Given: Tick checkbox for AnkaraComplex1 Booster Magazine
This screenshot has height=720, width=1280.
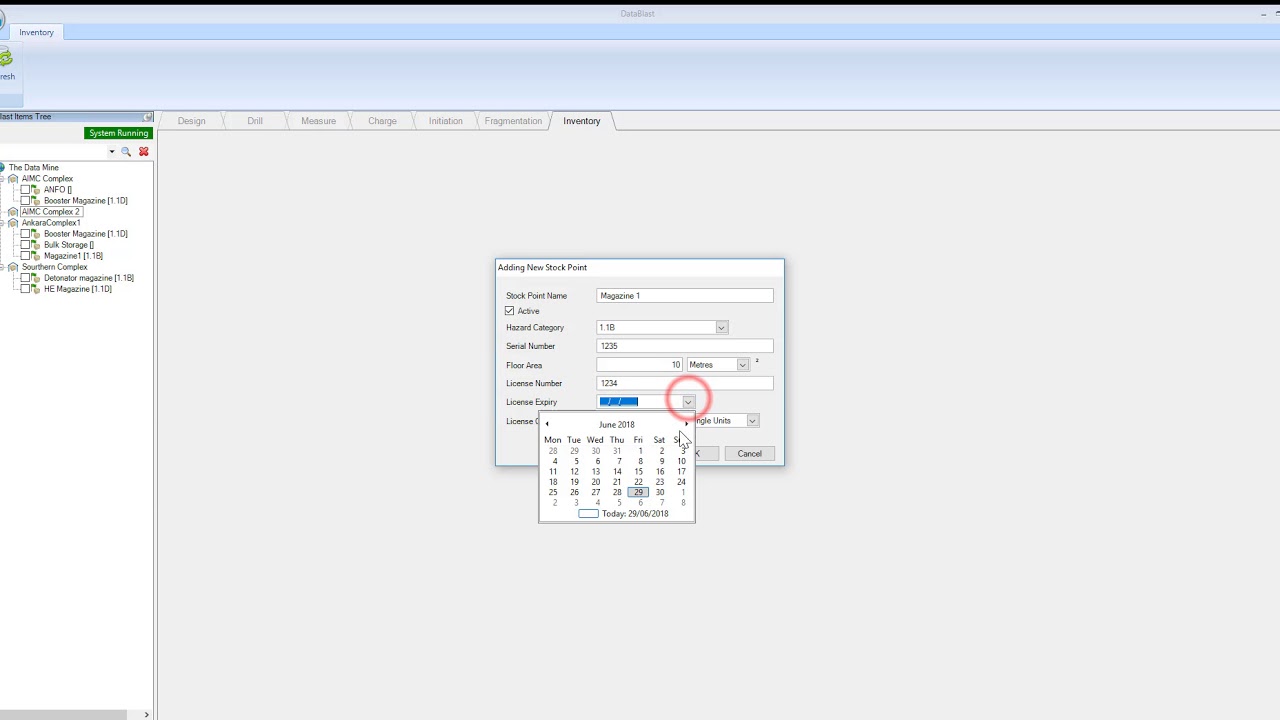Looking at the screenshot, I should point(26,234).
